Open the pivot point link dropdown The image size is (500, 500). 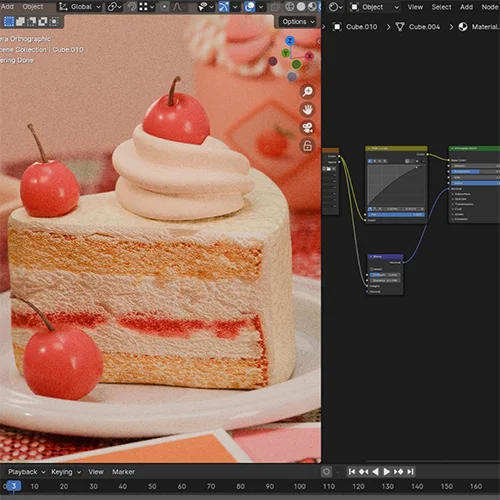(115, 7)
